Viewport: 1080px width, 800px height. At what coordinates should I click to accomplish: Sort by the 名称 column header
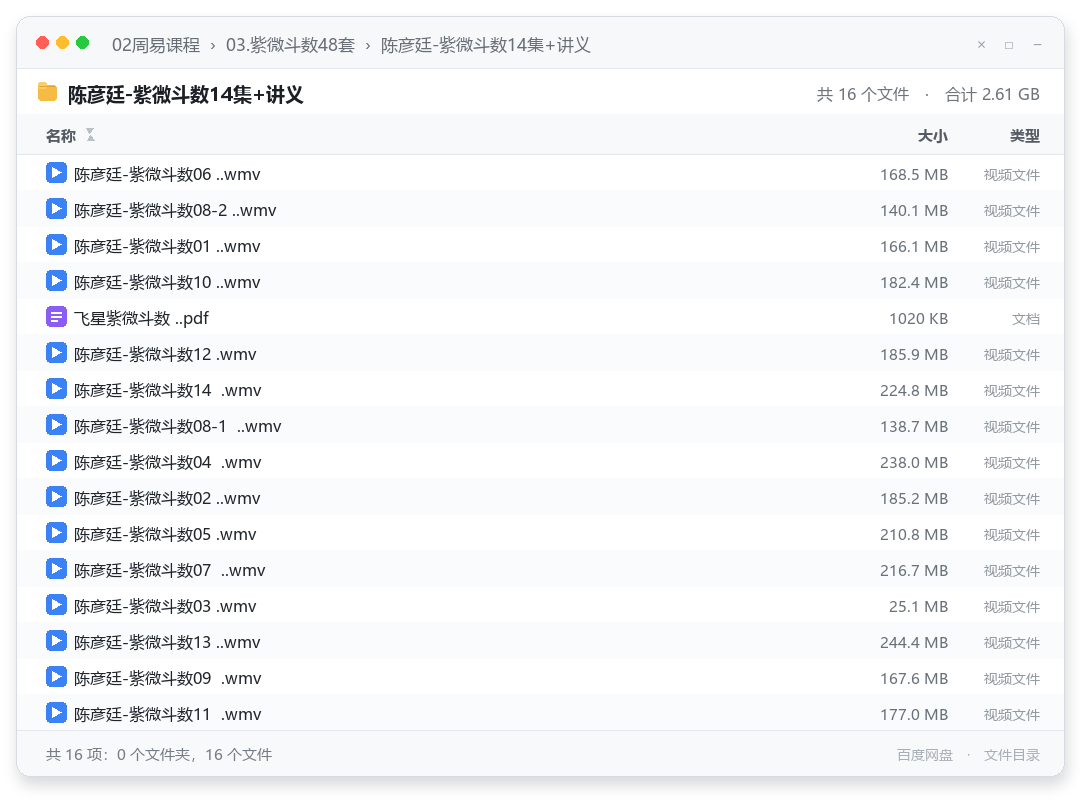coord(61,136)
